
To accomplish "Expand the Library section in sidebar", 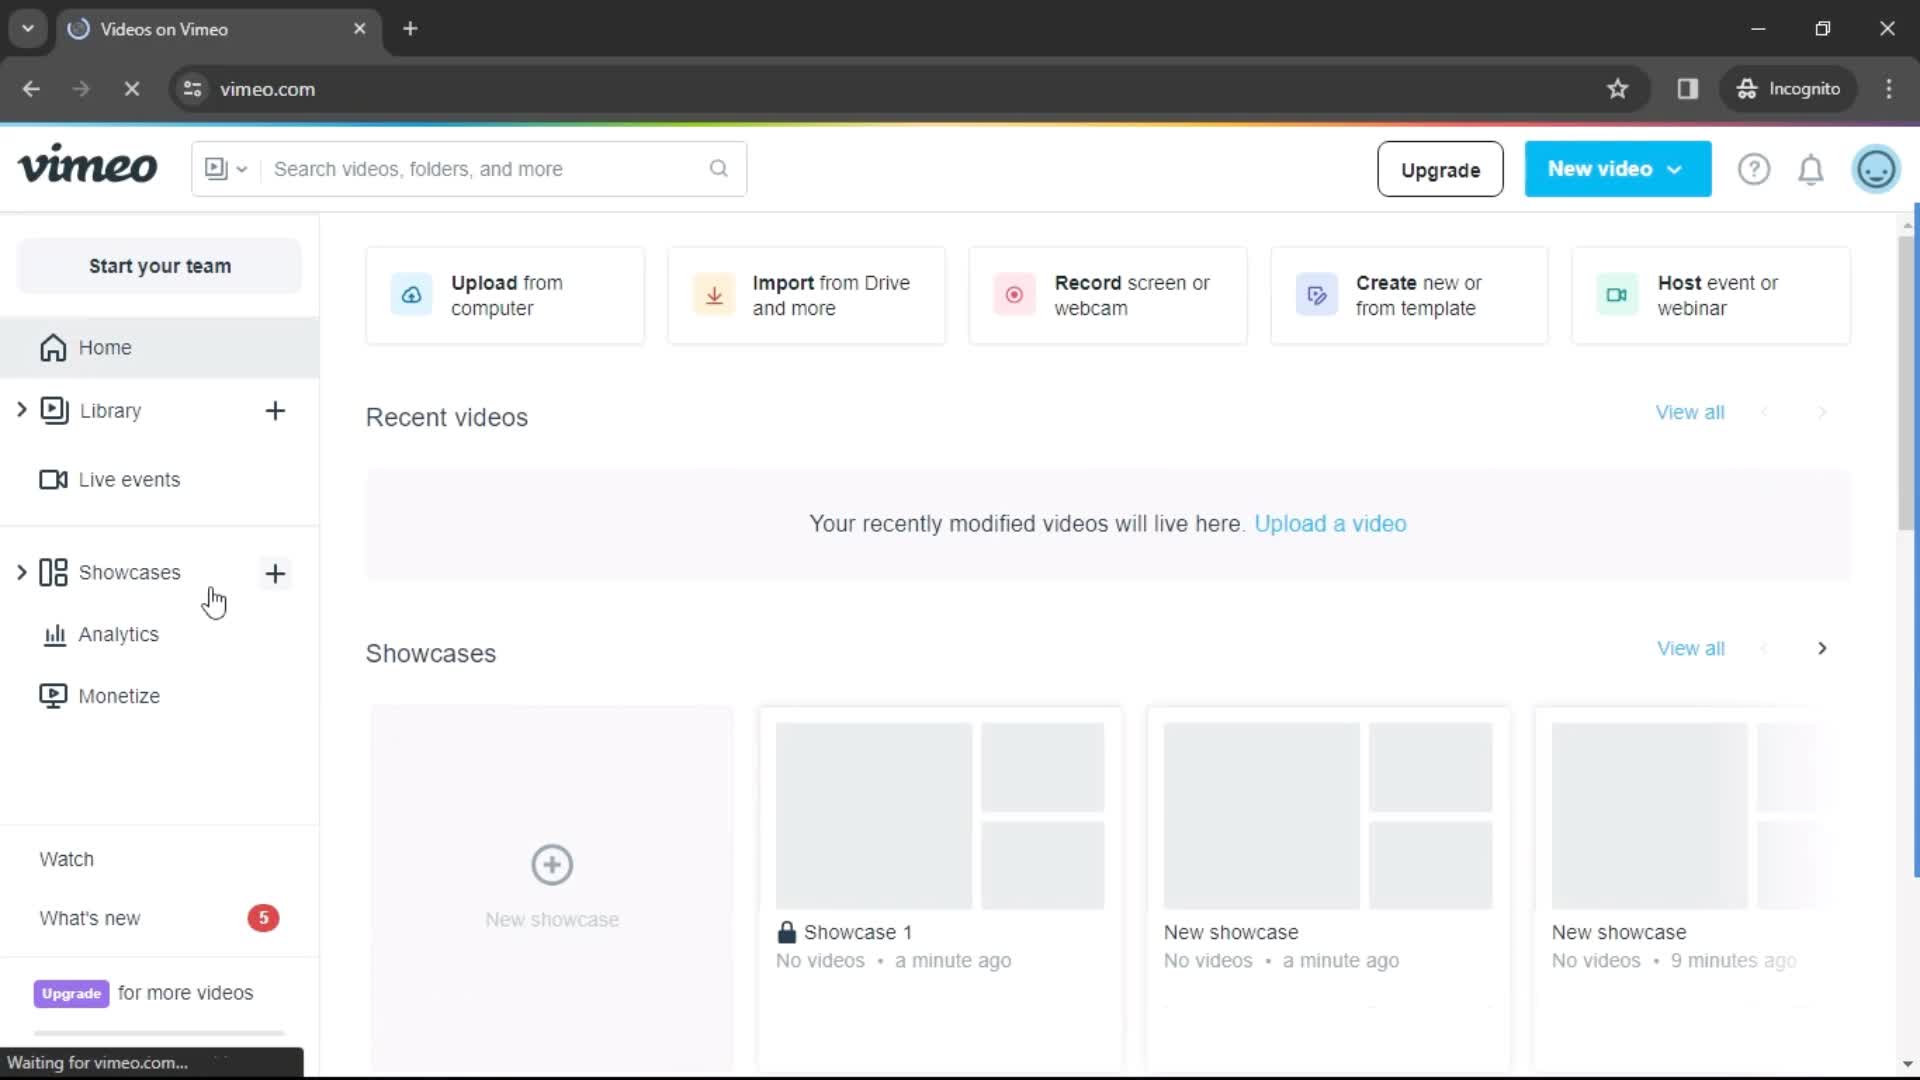I will pos(21,410).
